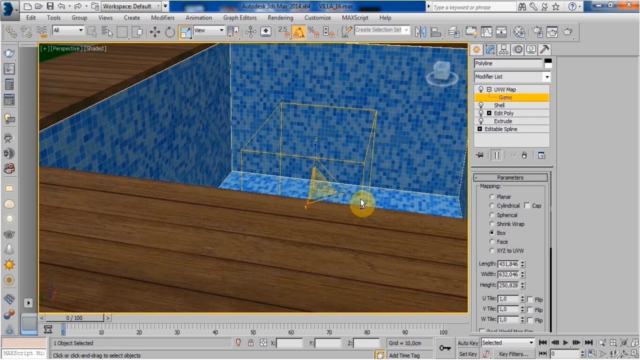
Task: Click Configure Modifier Sets icon
Action: [541, 155]
